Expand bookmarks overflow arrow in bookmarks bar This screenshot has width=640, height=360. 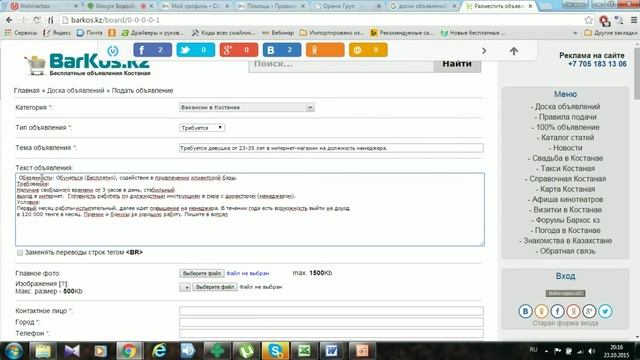point(575,33)
